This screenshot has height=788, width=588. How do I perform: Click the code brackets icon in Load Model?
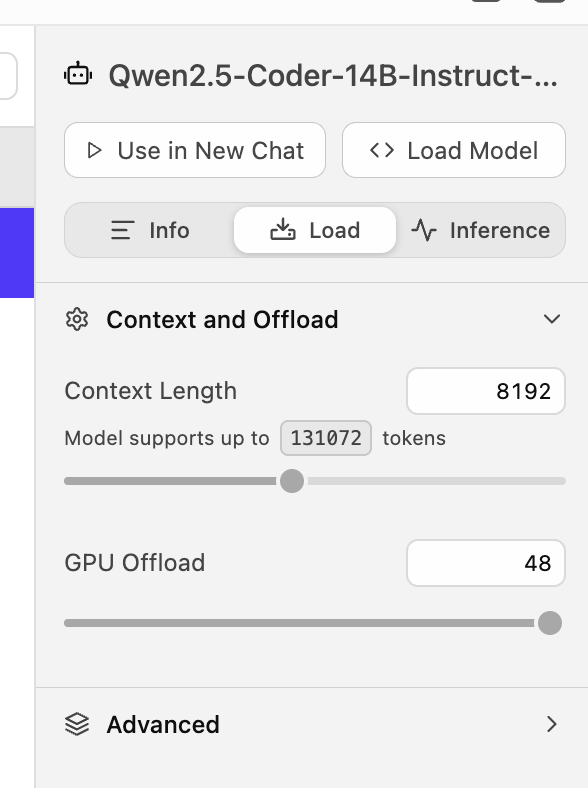coord(382,150)
